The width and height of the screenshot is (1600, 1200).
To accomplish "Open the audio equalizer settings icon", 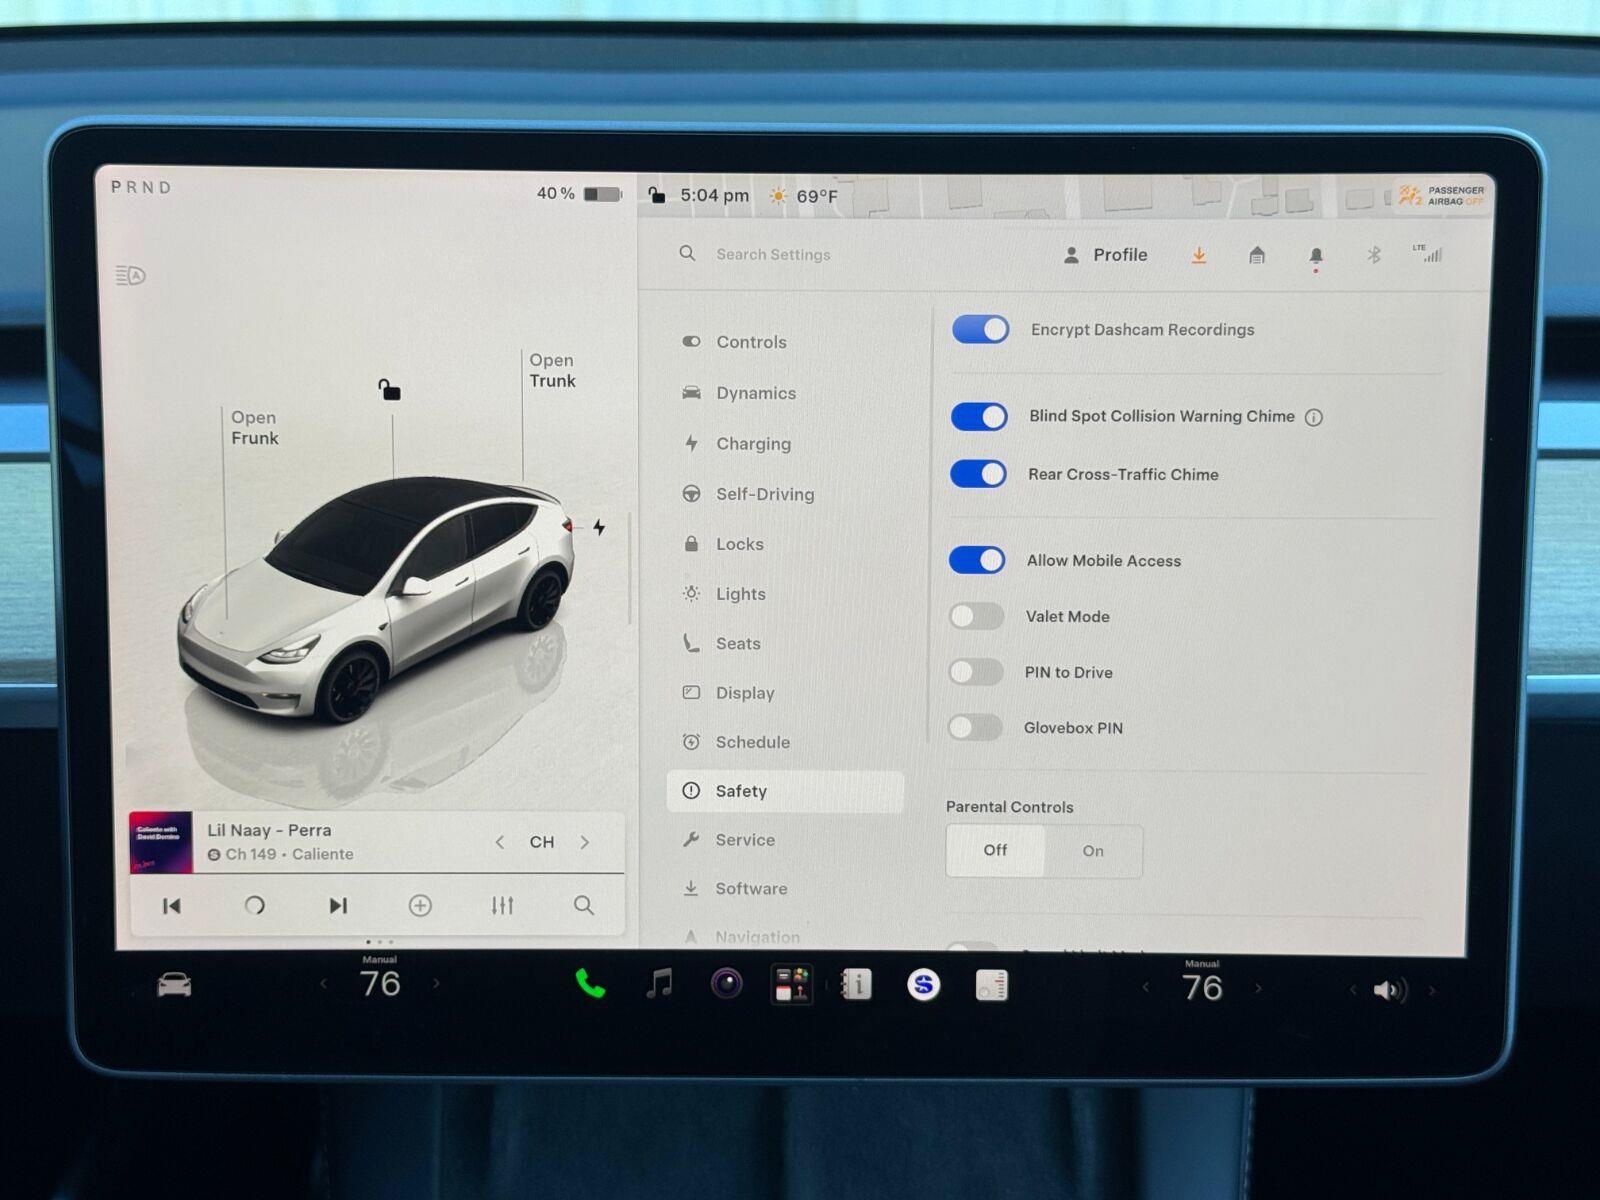I will coord(502,906).
